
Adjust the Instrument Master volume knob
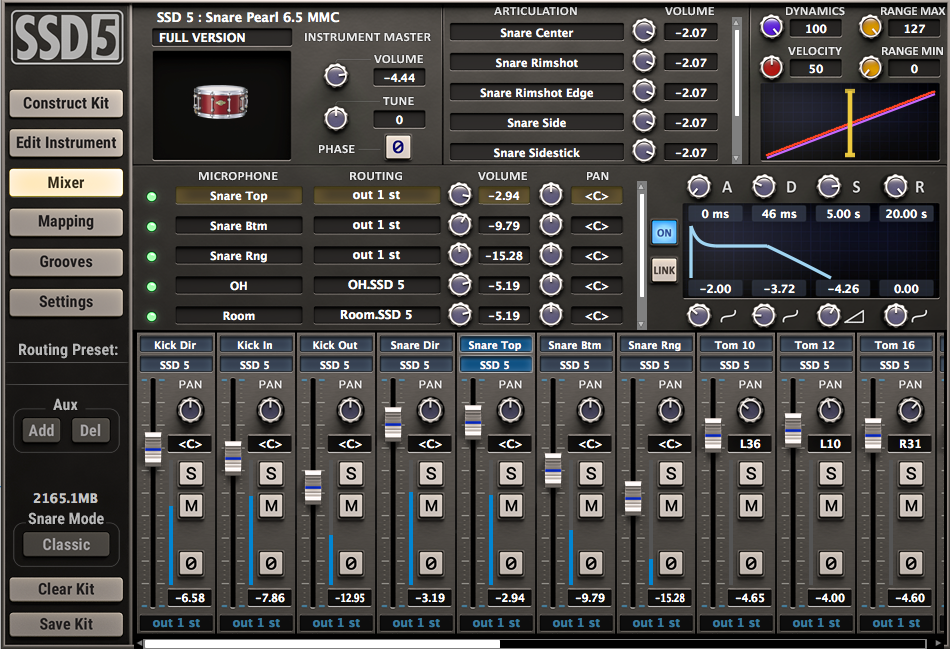(x=336, y=76)
